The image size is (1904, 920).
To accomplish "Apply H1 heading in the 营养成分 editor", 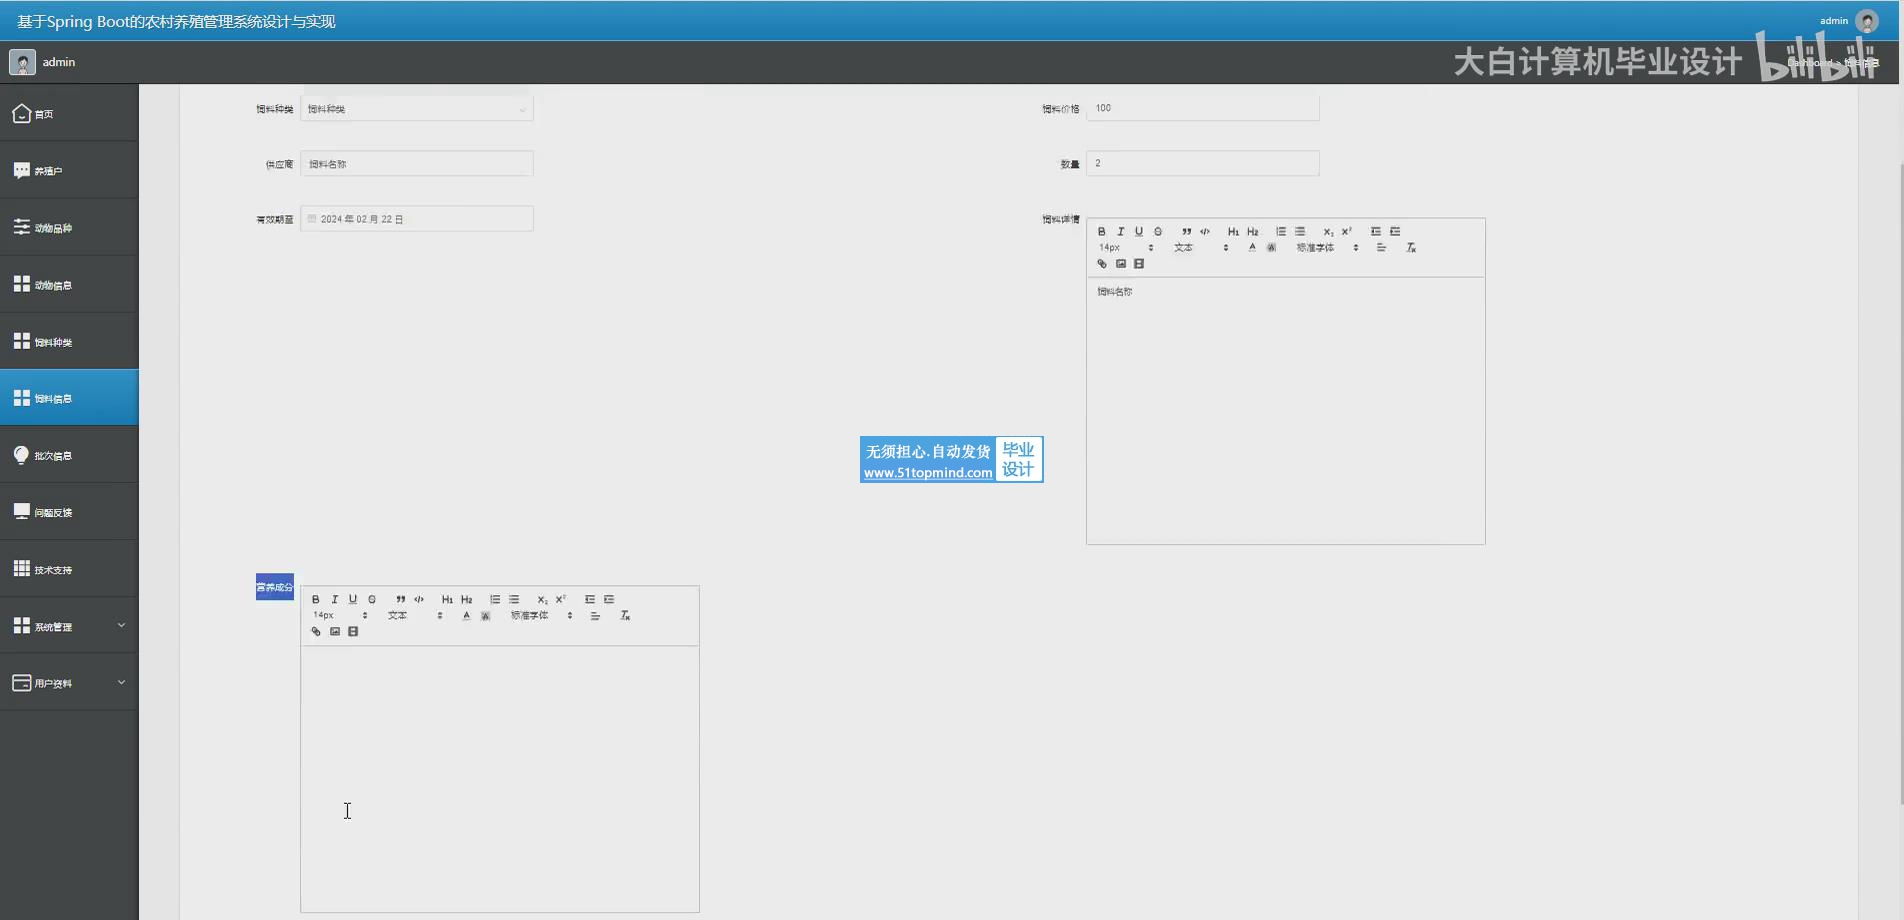I will 447,600.
